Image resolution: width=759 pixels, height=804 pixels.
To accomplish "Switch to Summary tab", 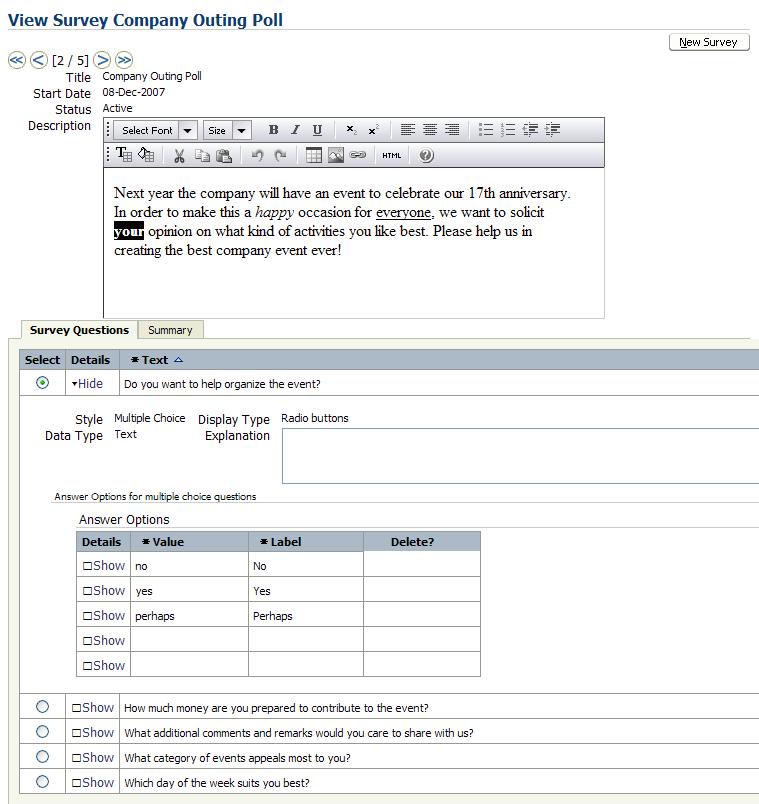I will point(170,330).
